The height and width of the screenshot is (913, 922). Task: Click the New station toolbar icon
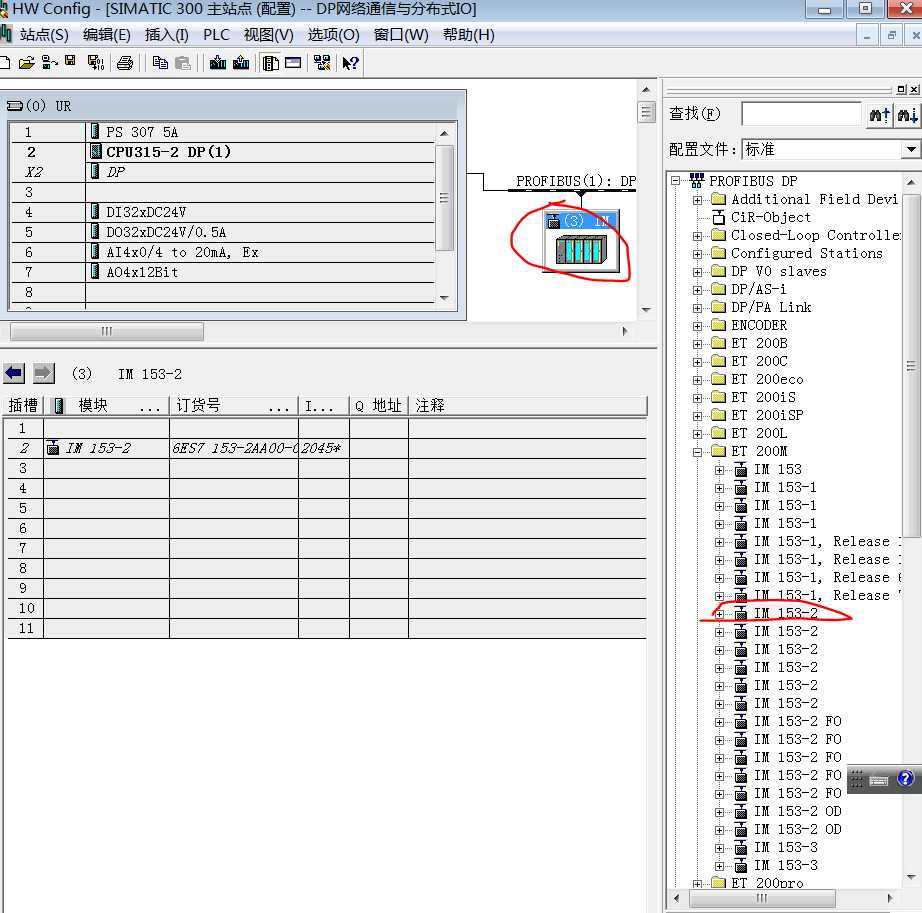(5, 63)
